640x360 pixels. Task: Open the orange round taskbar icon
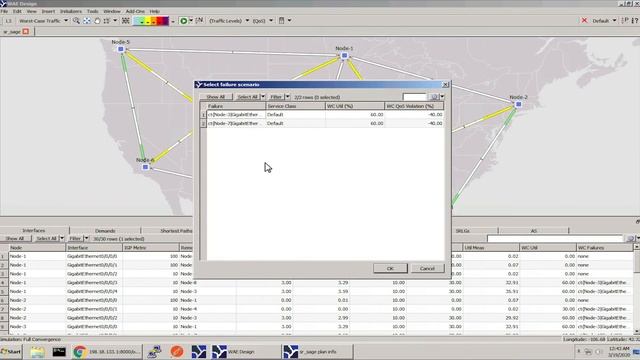(x=177, y=352)
